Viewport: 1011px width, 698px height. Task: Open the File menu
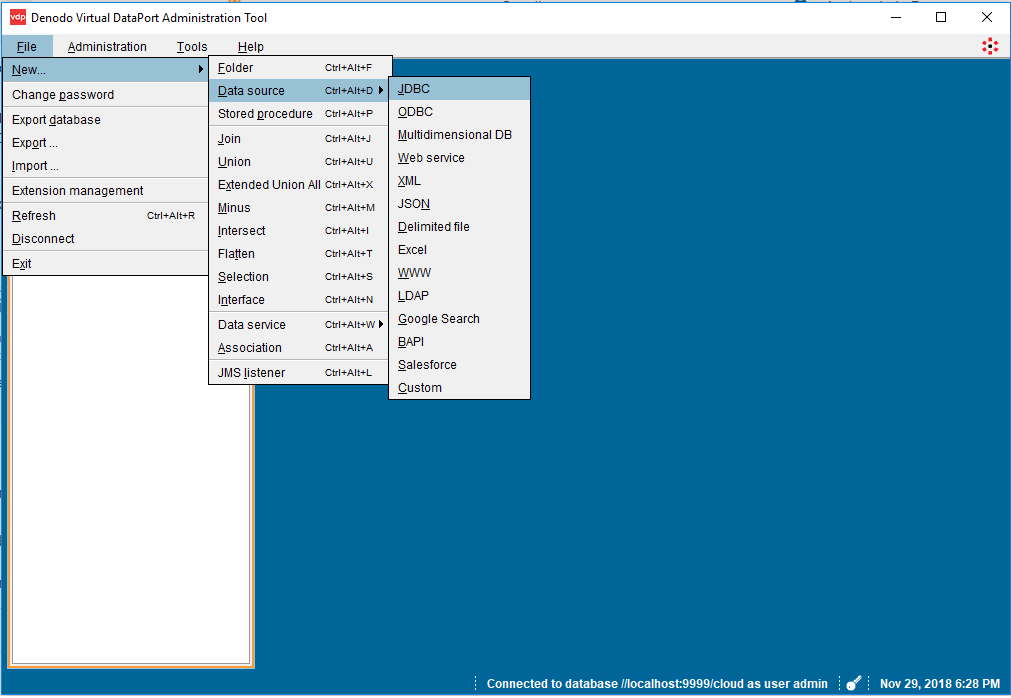point(27,46)
